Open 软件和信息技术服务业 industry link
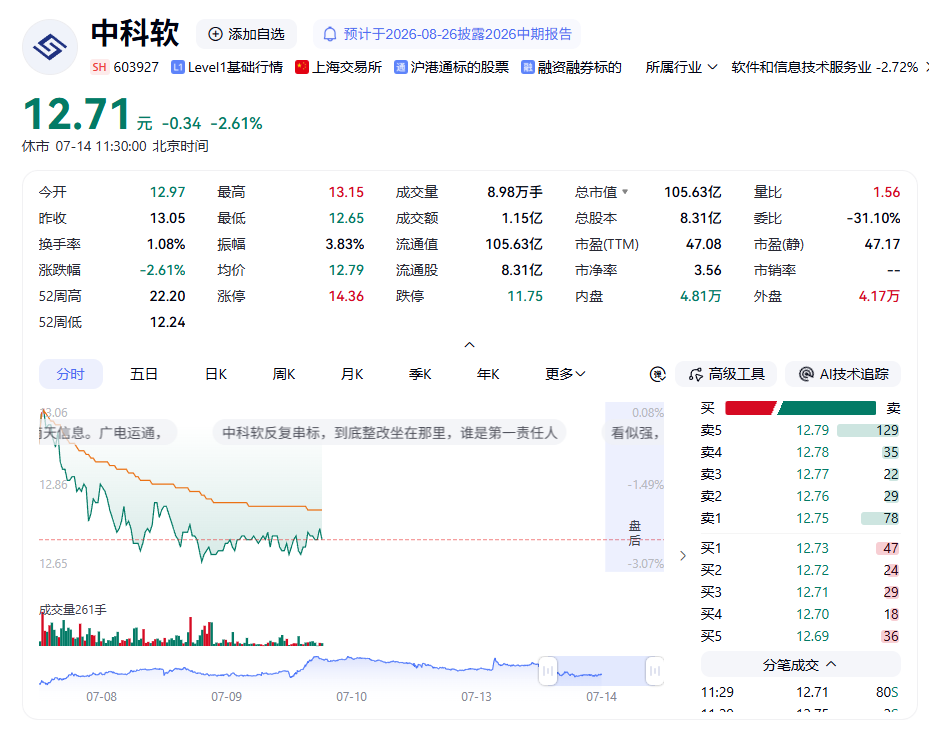Image resolution: width=929 pixels, height=732 pixels. 824,67
